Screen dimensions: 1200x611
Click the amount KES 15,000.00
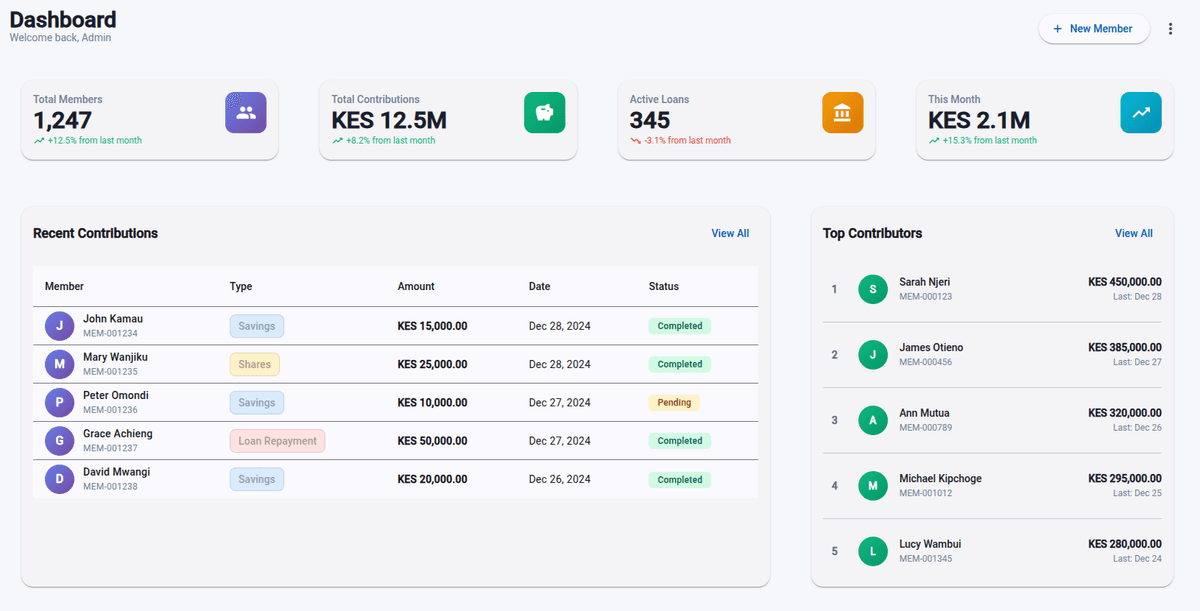[432, 326]
